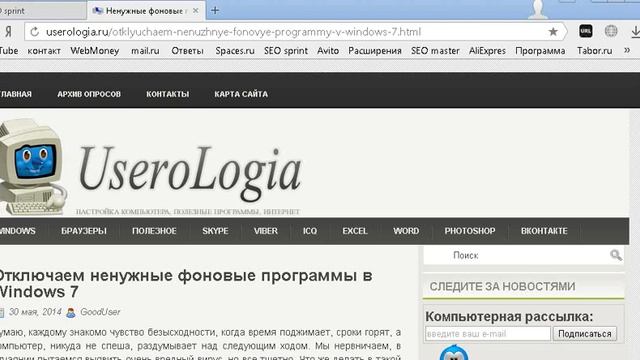Open 'Карта сайта' in top menu

pyautogui.click(x=241, y=94)
